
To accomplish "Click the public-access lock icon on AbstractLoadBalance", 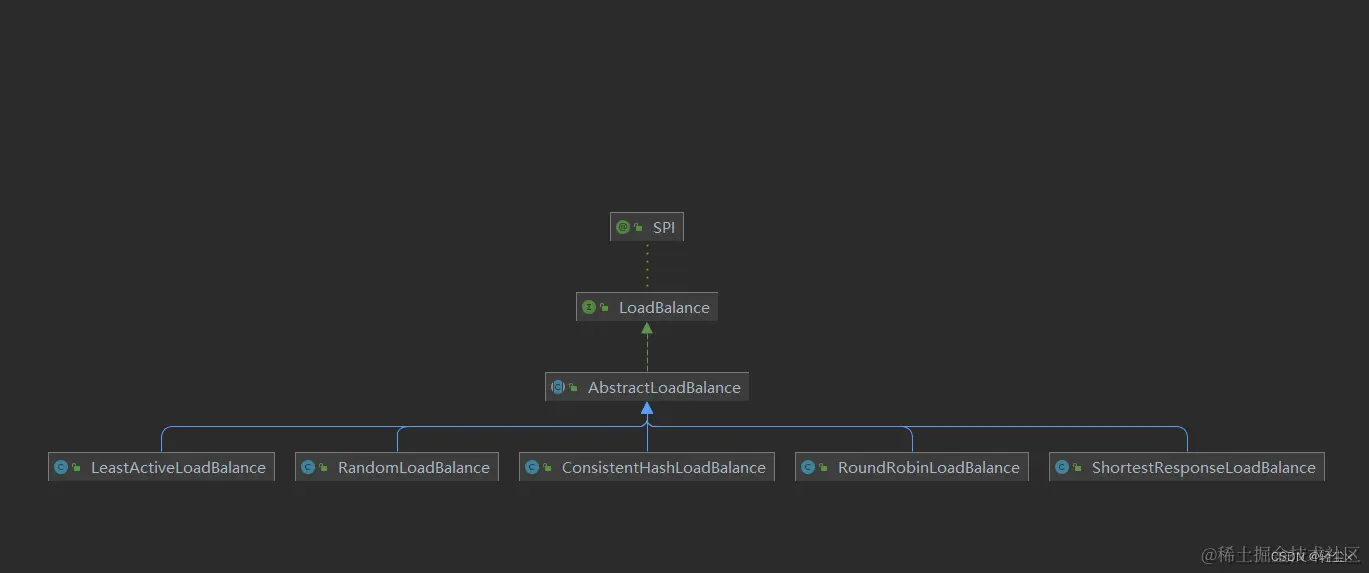I will (x=574, y=388).
